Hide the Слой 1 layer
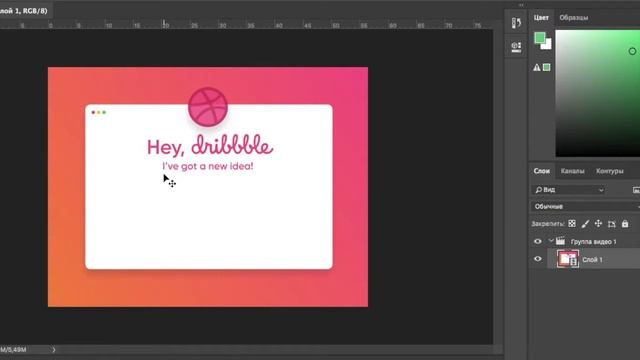 [x=538, y=259]
